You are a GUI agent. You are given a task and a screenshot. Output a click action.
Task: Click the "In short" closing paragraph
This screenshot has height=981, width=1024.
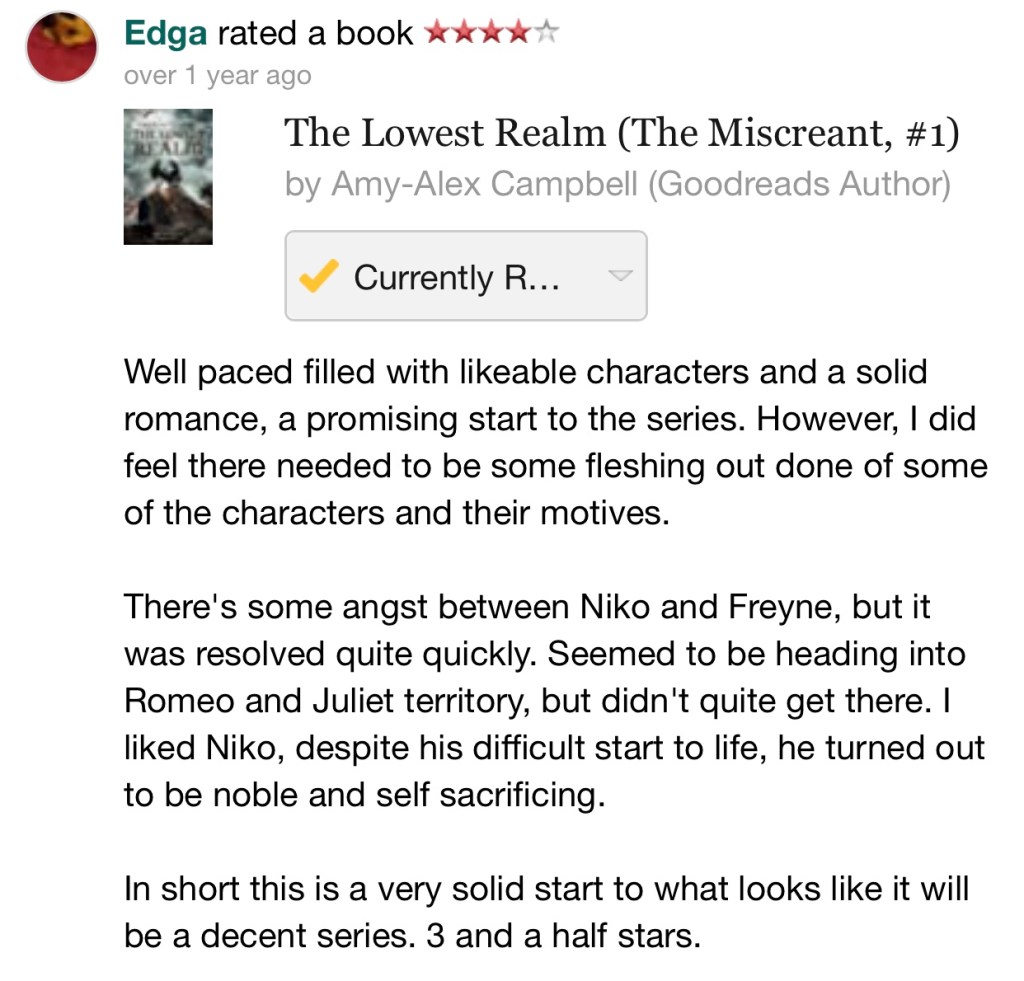[546, 912]
